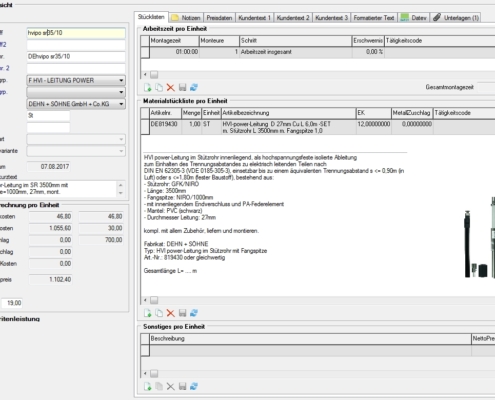Viewport: 495px width, 400px height.
Task: Click the Kurztext box scroll up arrow
Action: (x=121, y=185)
